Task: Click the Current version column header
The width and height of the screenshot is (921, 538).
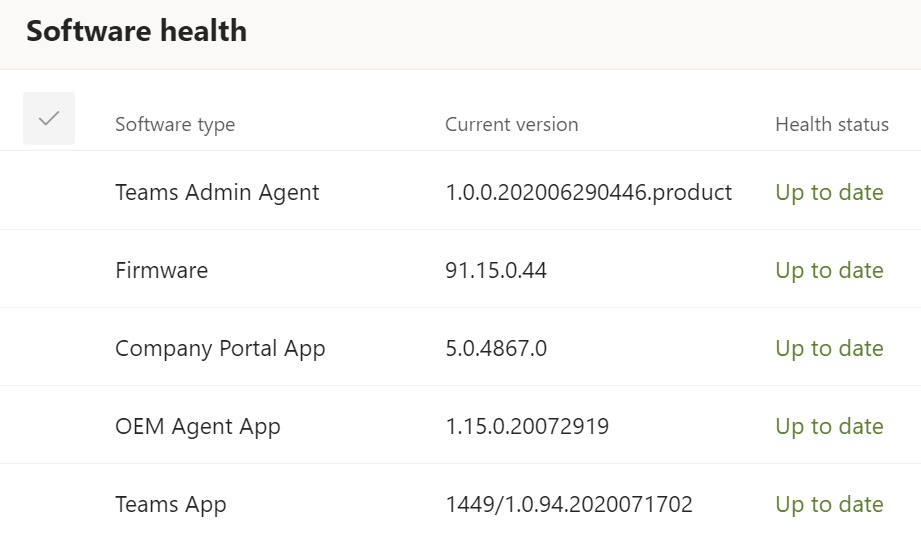Action: tap(511, 125)
